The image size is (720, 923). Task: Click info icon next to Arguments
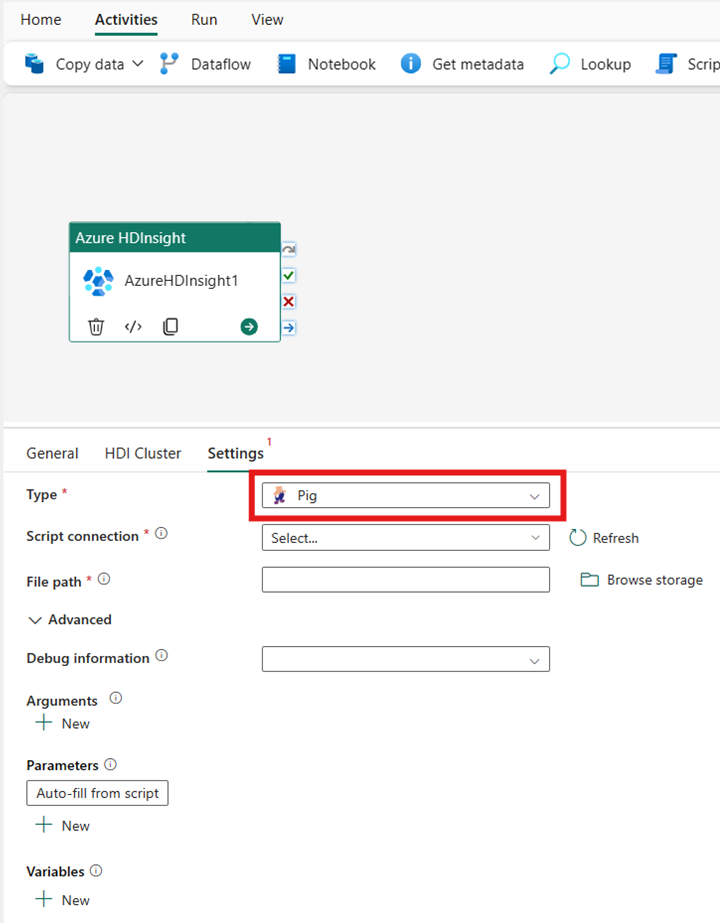tap(116, 698)
